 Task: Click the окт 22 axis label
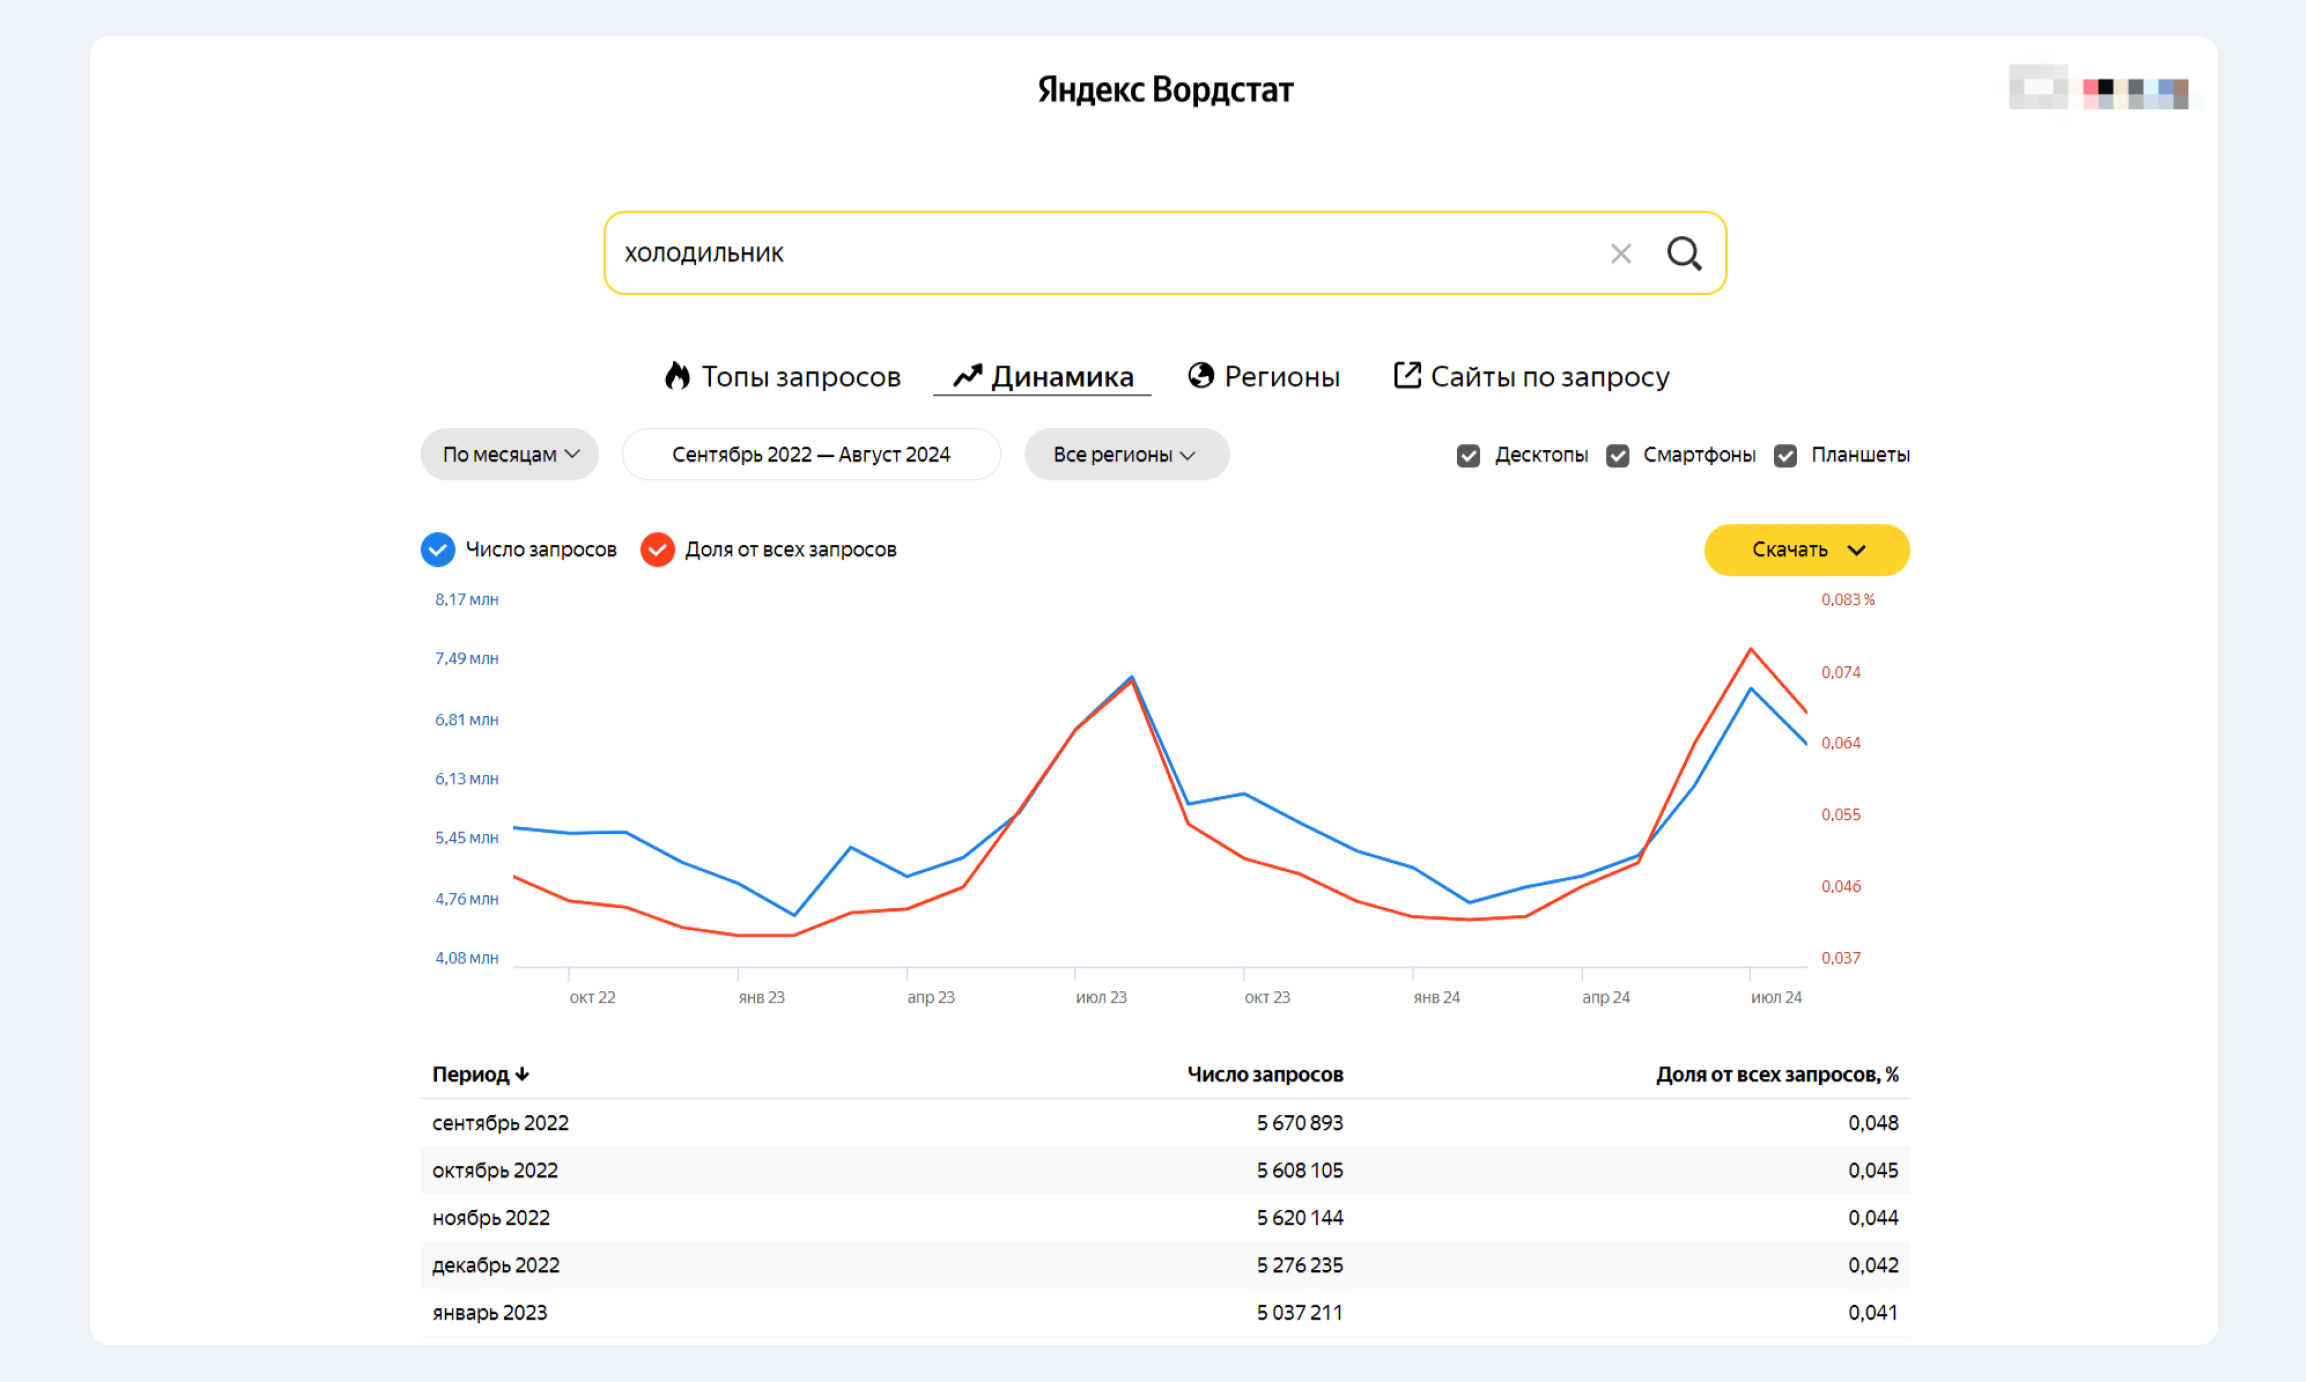click(592, 998)
